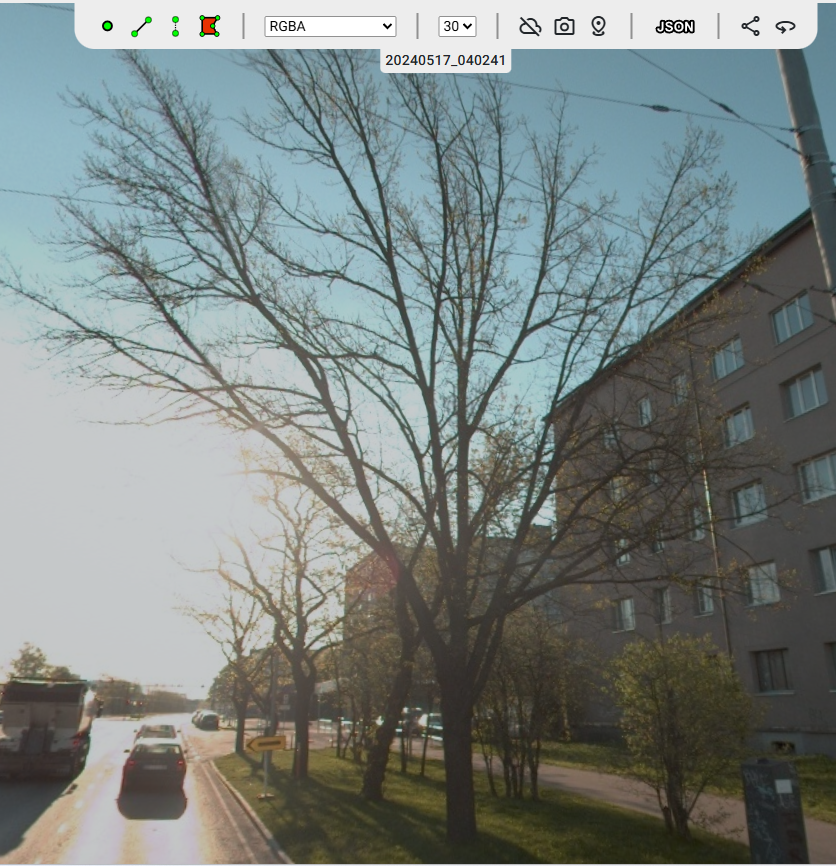Click the gray utility box at bottom right
Viewport: 836px width, 866px height.
[773, 812]
